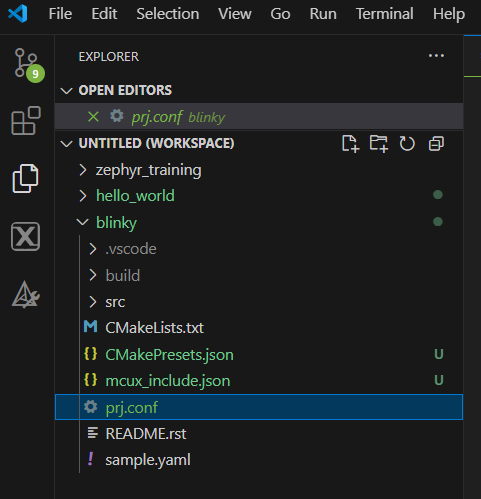Expand the src folder
This screenshot has width=481, height=499.
tap(93, 302)
